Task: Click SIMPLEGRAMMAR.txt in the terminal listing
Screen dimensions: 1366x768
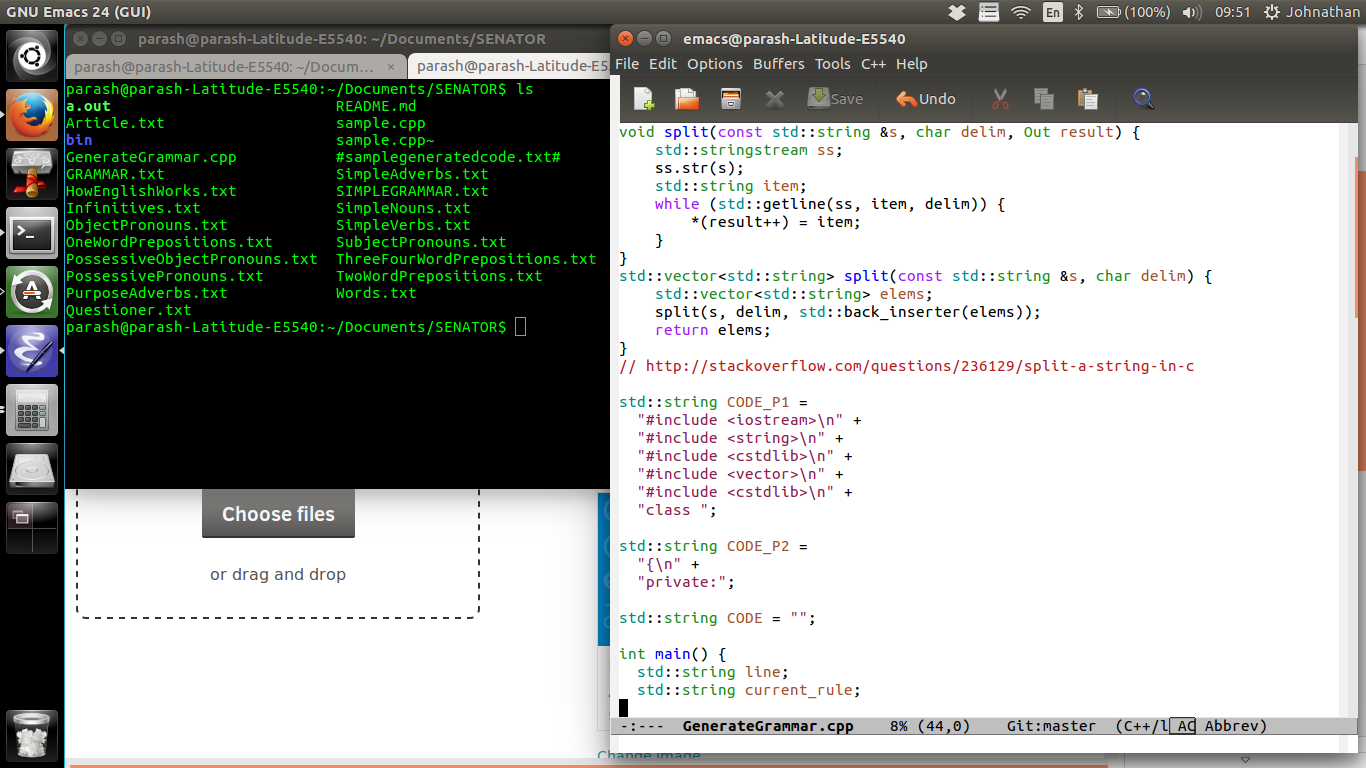Action: coord(412,191)
